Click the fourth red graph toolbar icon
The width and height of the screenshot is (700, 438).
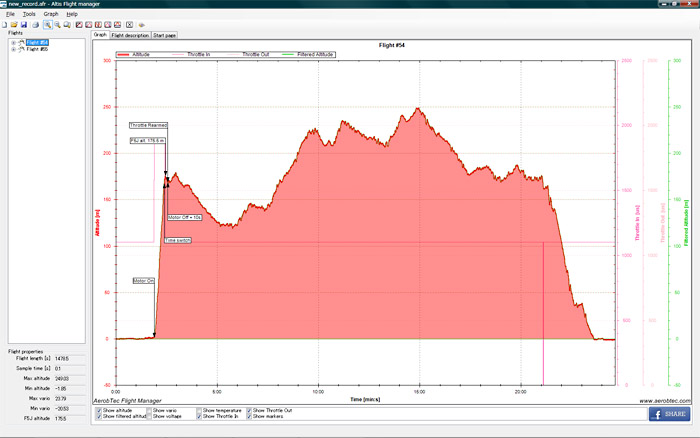point(108,25)
